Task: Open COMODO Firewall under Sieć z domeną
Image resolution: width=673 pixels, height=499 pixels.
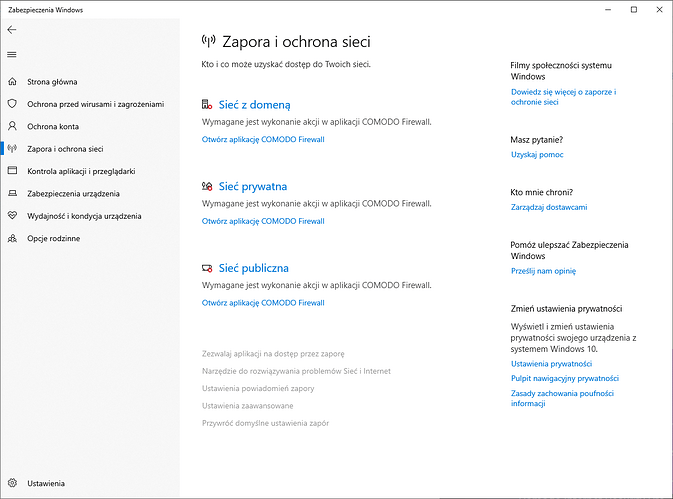Action: (x=263, y=139)
